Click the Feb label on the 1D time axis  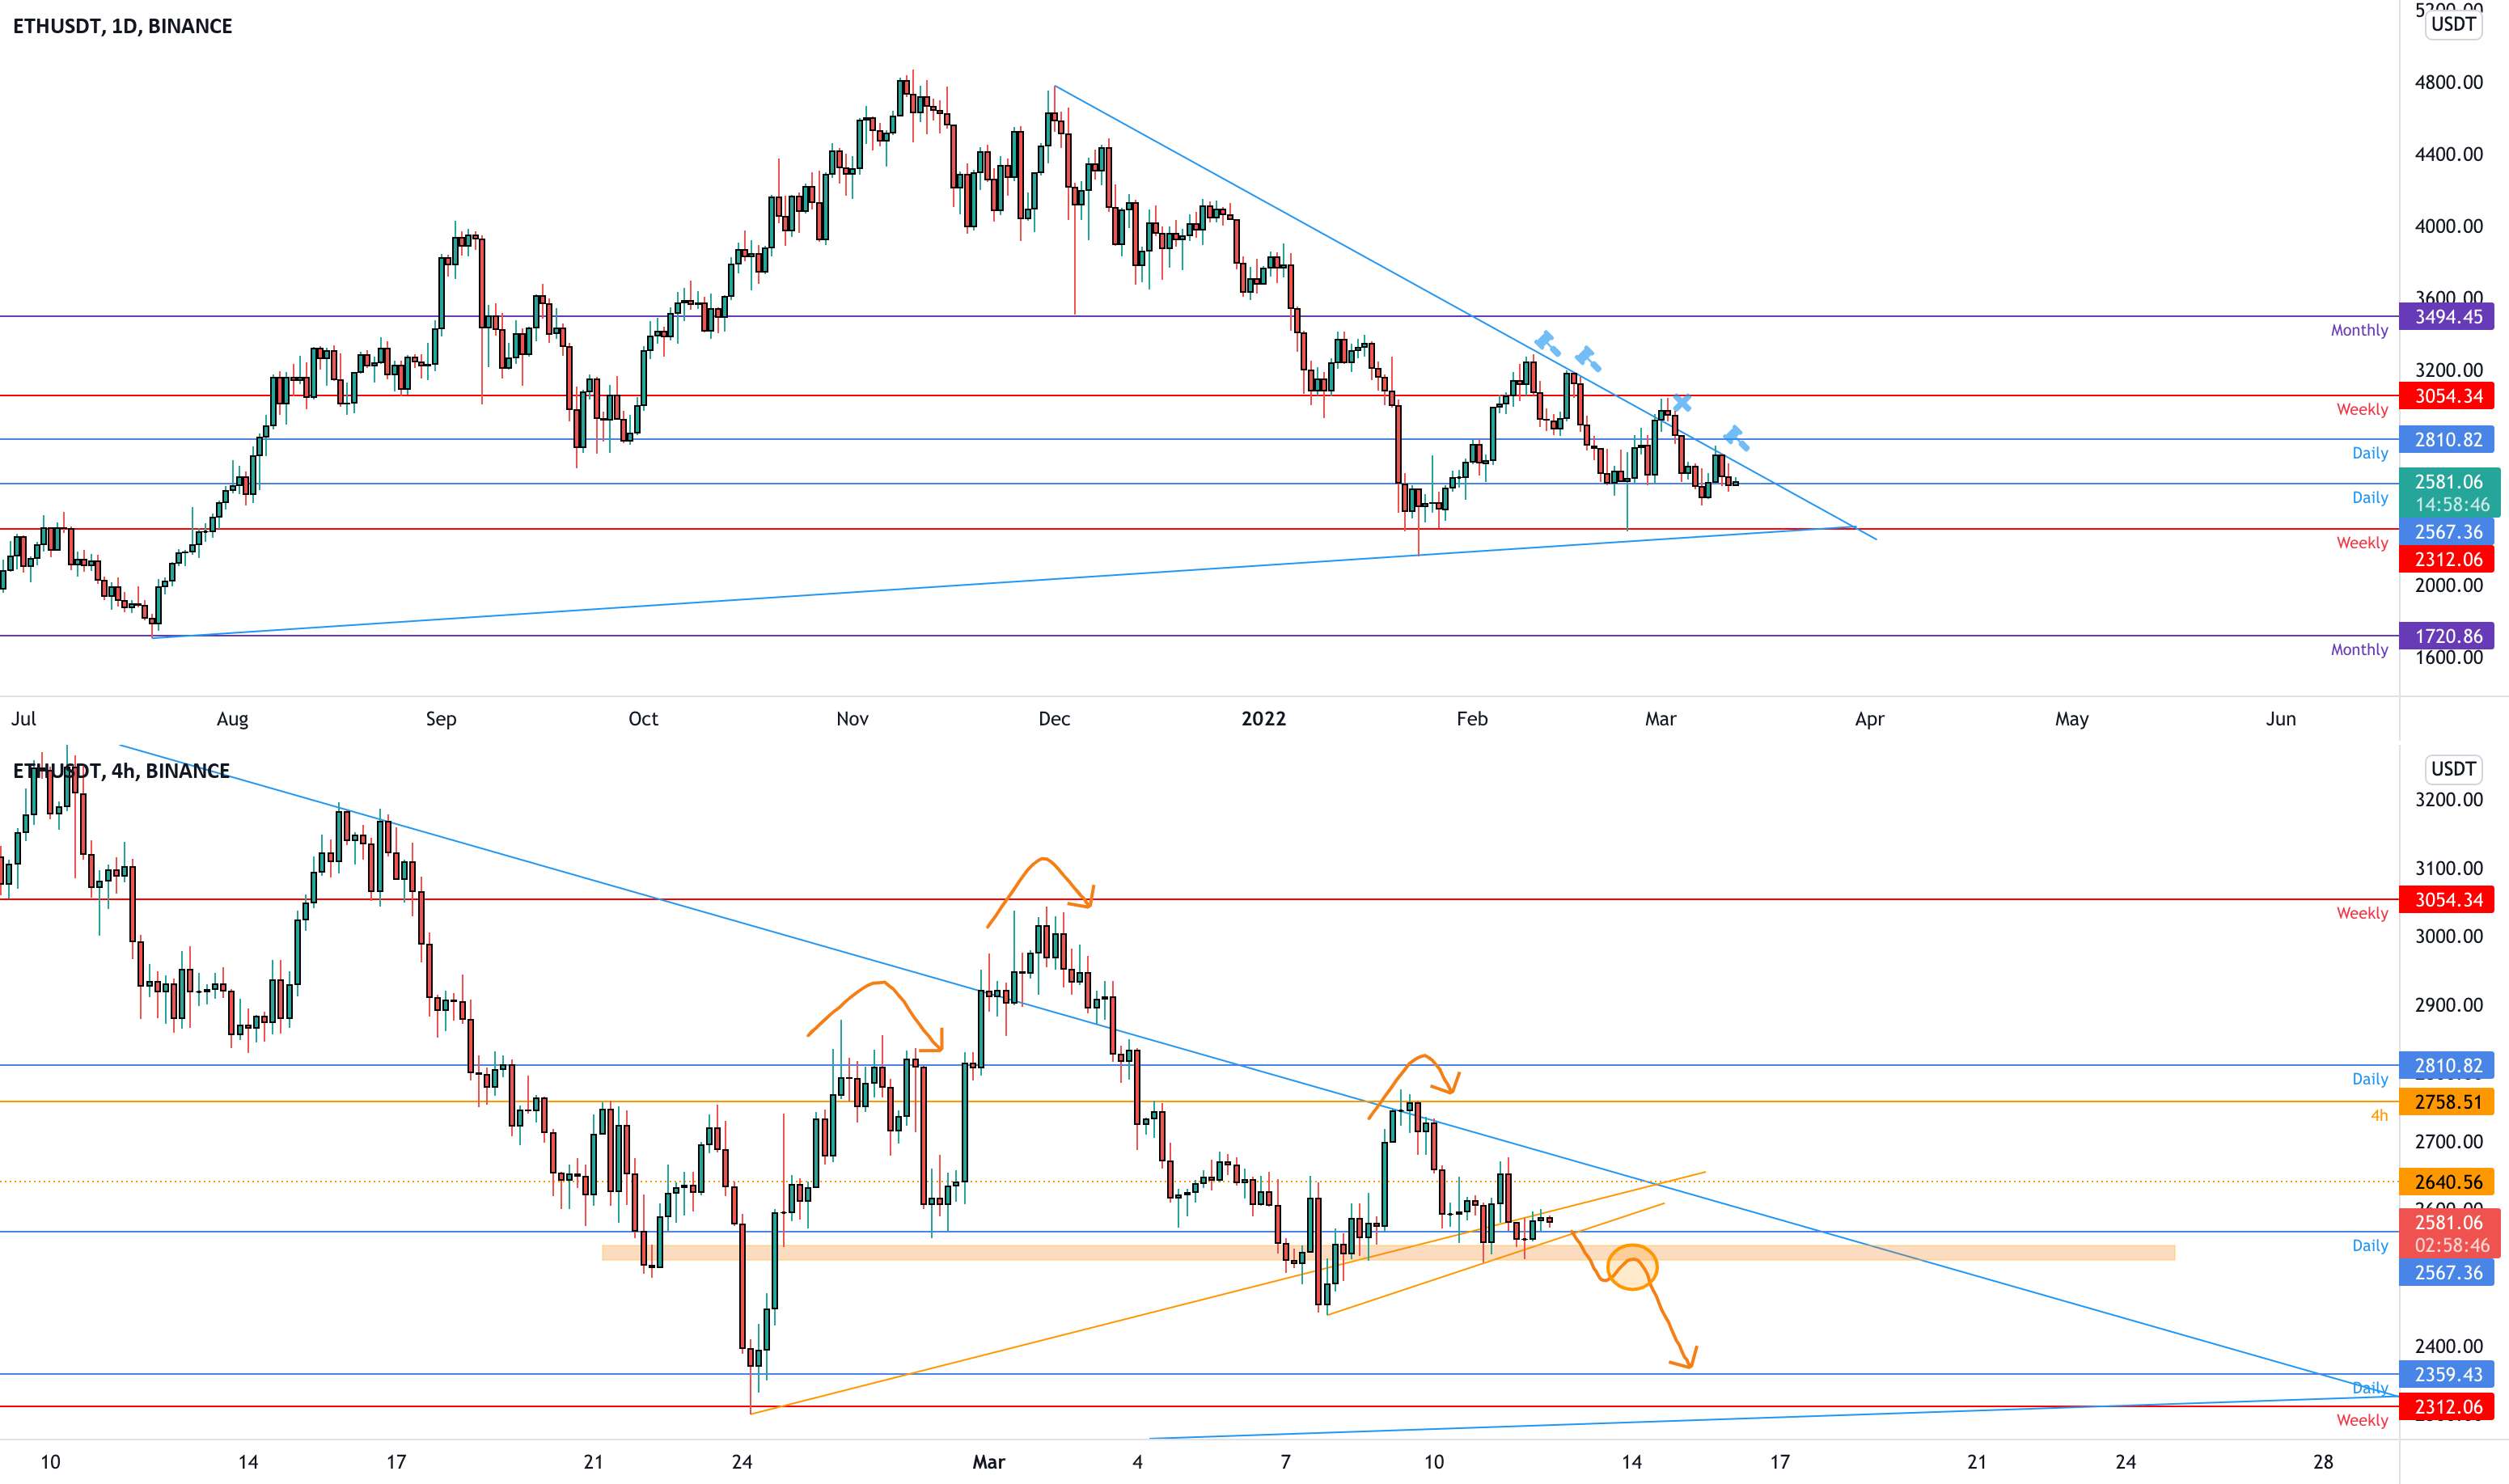1472,718
